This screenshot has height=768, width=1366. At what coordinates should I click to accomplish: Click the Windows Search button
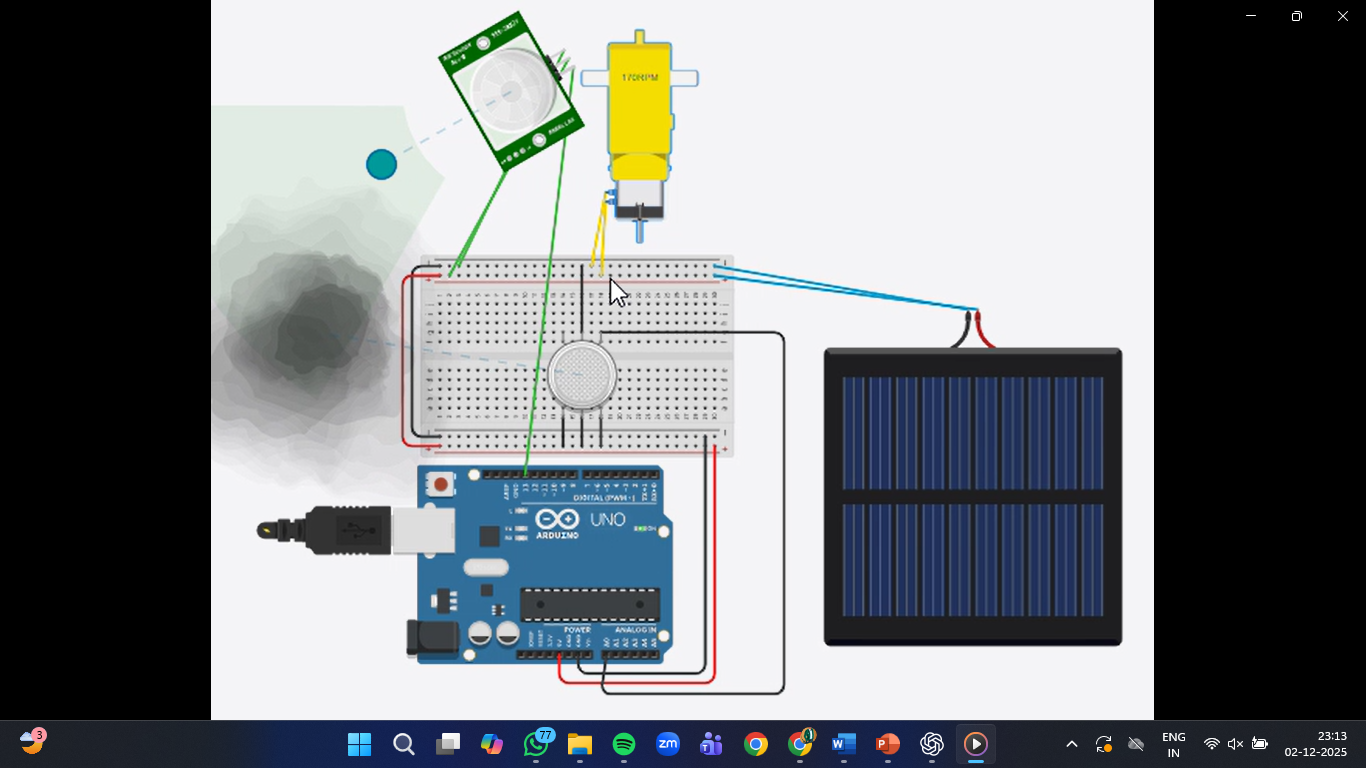[x=403, y=745]
